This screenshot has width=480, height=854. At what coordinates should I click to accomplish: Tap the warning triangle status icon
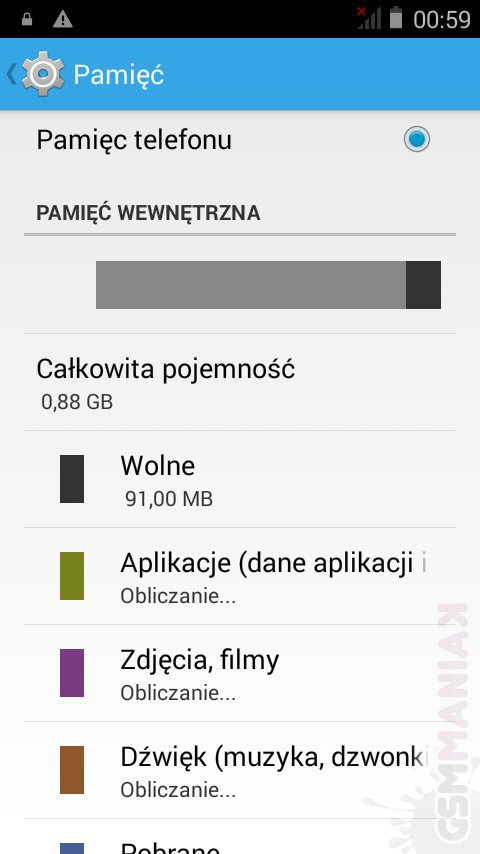click(x=63, y=20)
